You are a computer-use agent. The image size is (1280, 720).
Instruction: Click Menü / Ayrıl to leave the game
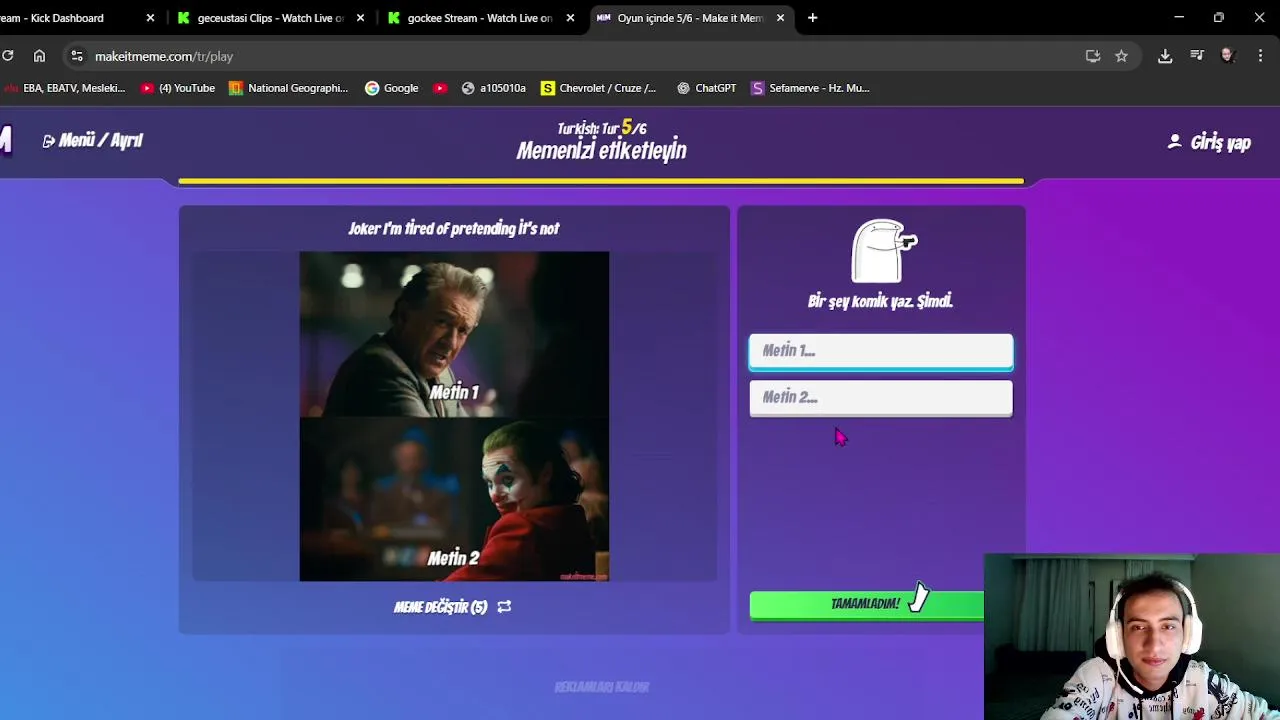[93, 141]
